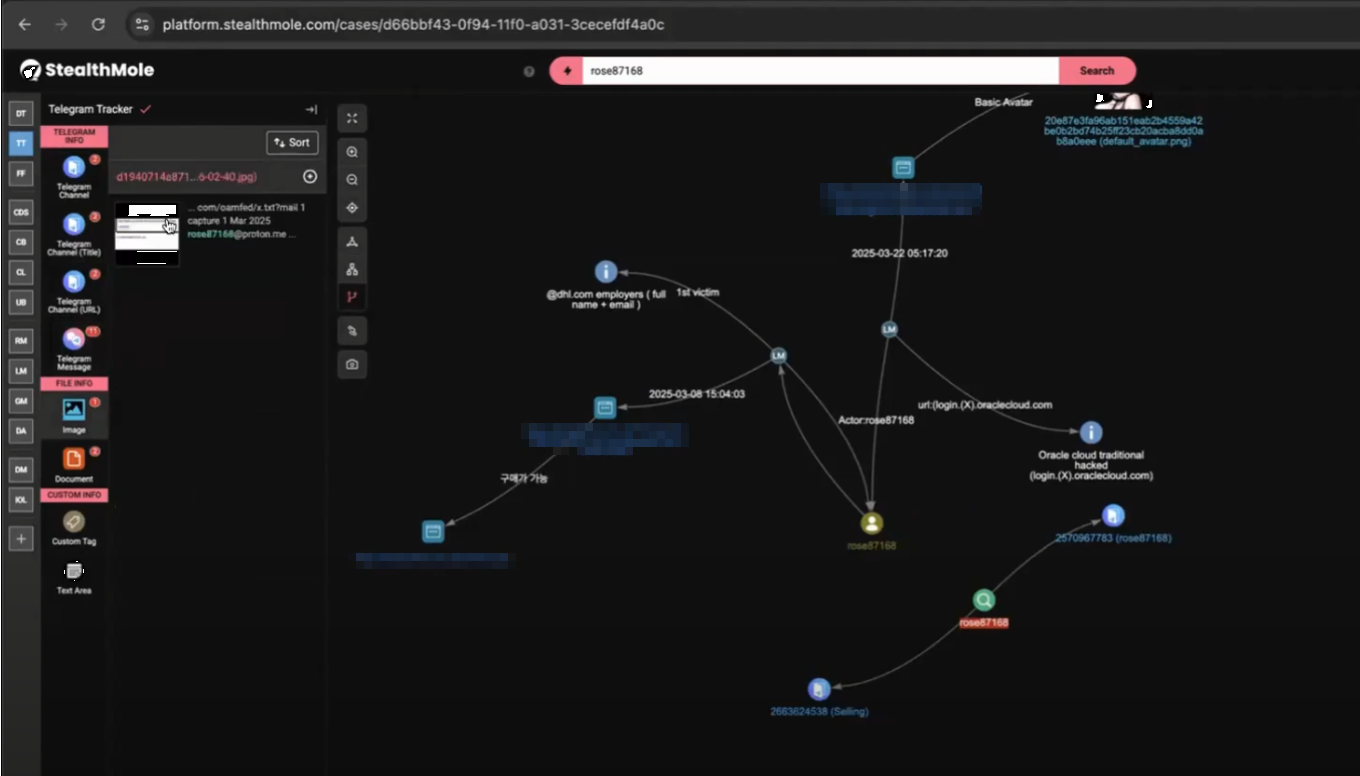Click the Sort button
The width and height of the screenshot is (1360, 776).
(292, 143)
